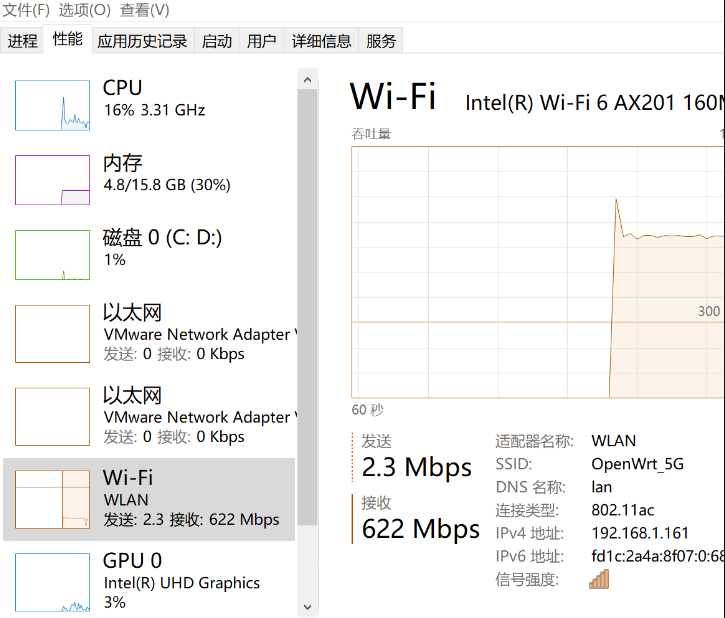Image resolution: width=725 pixels, height=618 pixels.
Task: Open the 启动 tab
Action: 217,41
